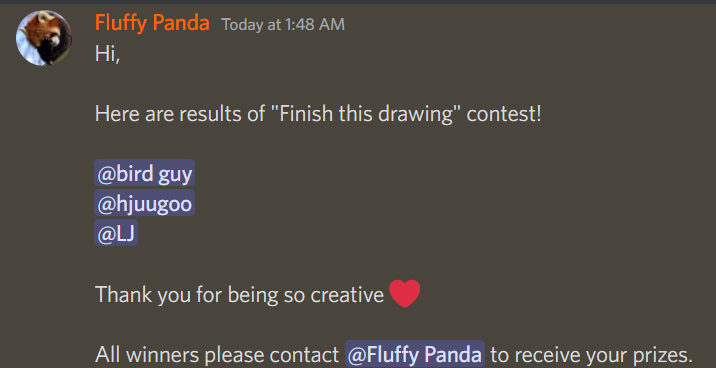Click the Today at 1:48 AM timestamp
This screenshot has width=716, height=368.
click(x=283, y=25)
